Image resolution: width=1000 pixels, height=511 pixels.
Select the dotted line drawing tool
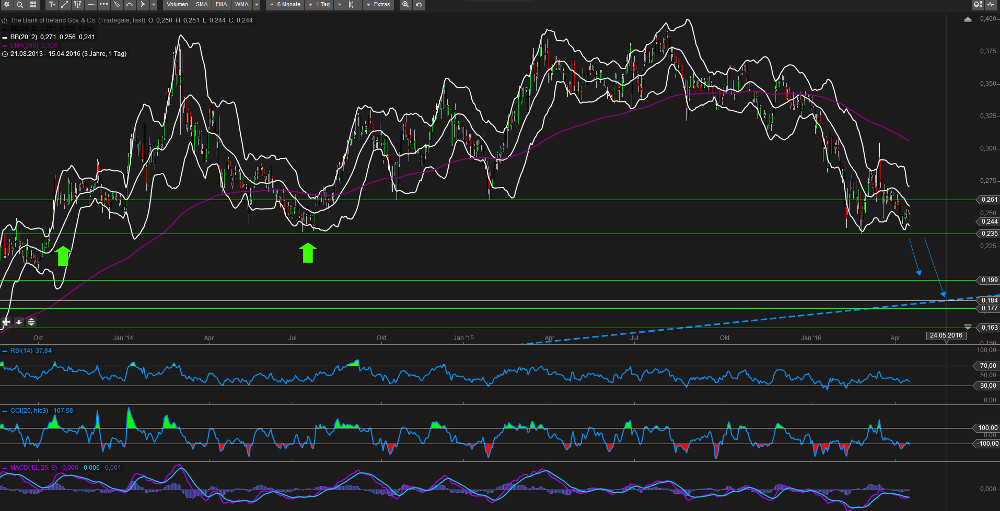[104, 5]
